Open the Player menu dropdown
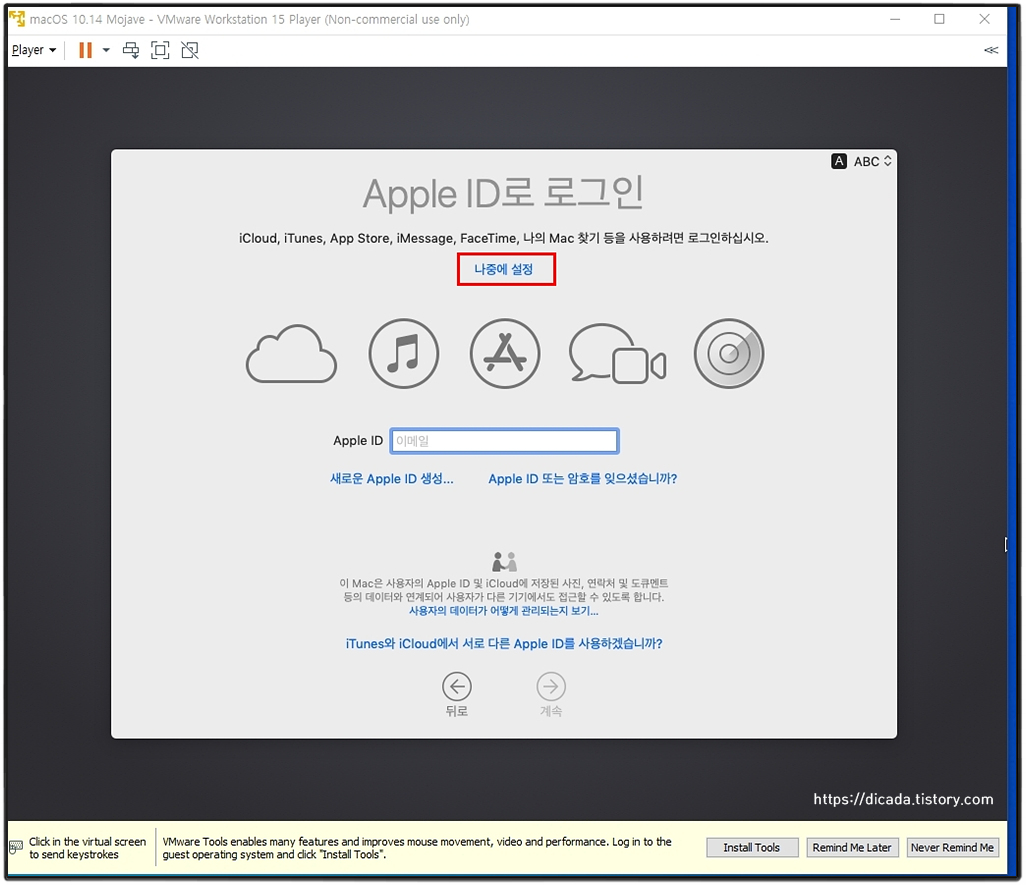The height and width of the screenshot is (885, 1026). 34,50
